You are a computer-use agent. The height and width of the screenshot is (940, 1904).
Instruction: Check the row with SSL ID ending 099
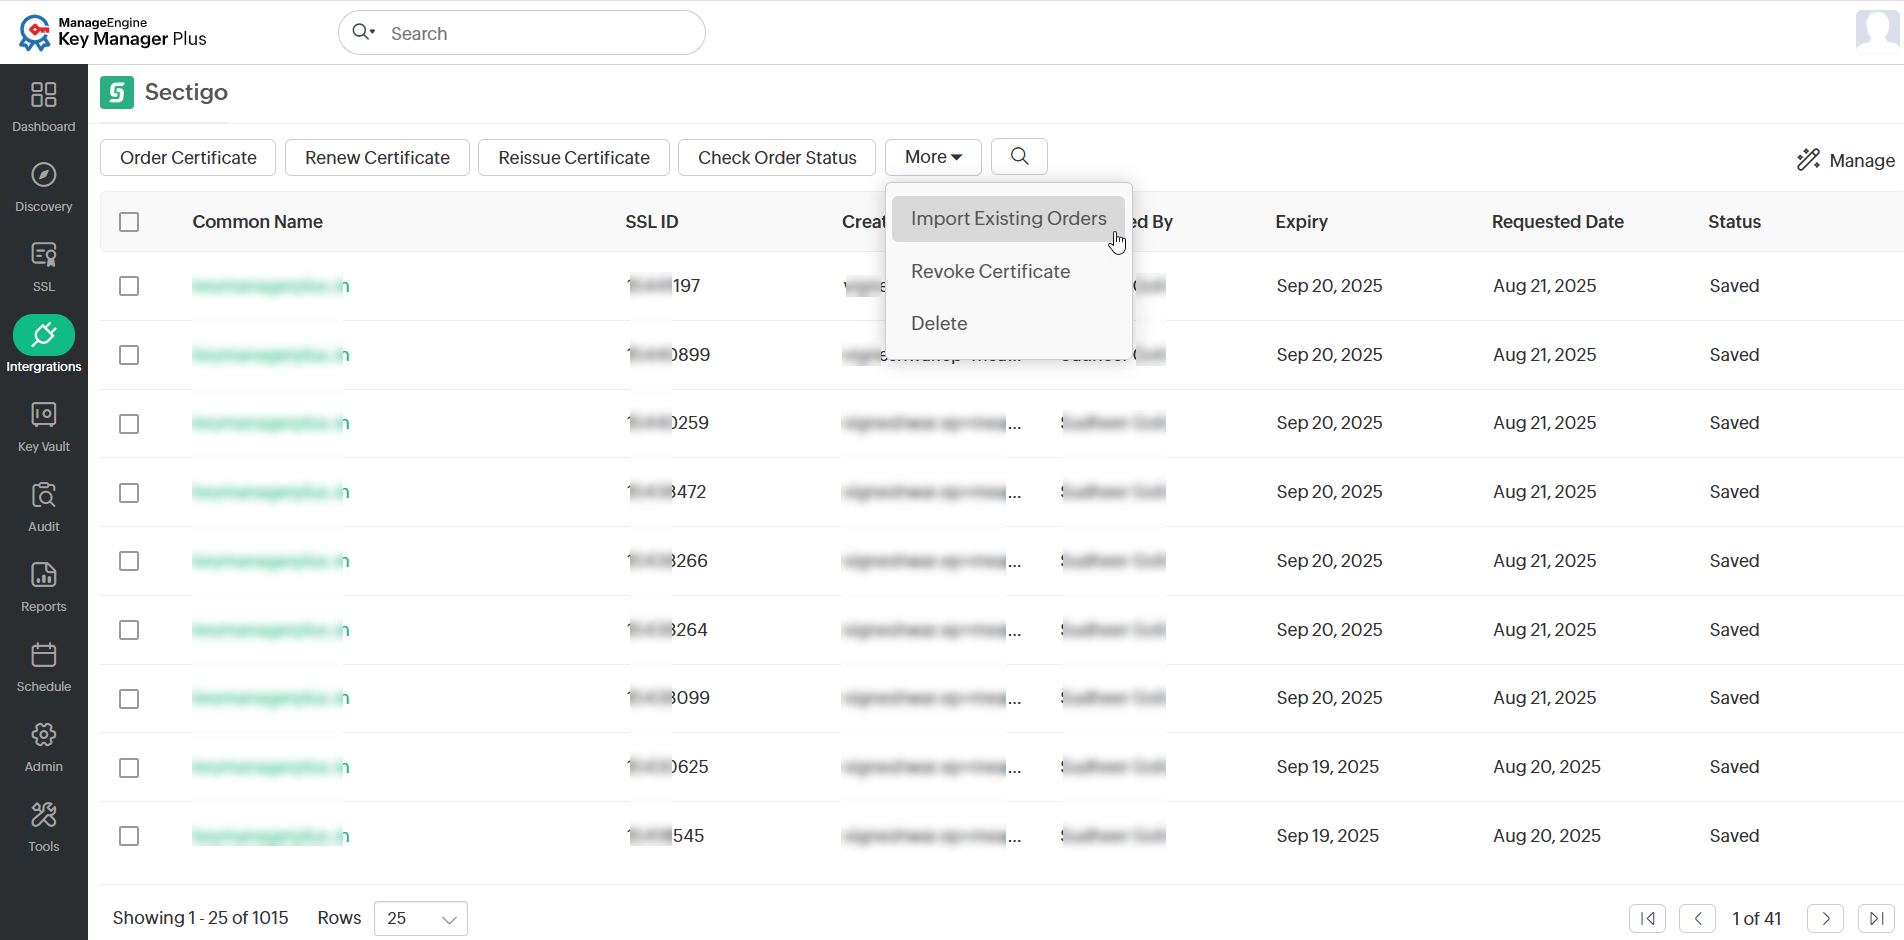[x=129, y=699]
